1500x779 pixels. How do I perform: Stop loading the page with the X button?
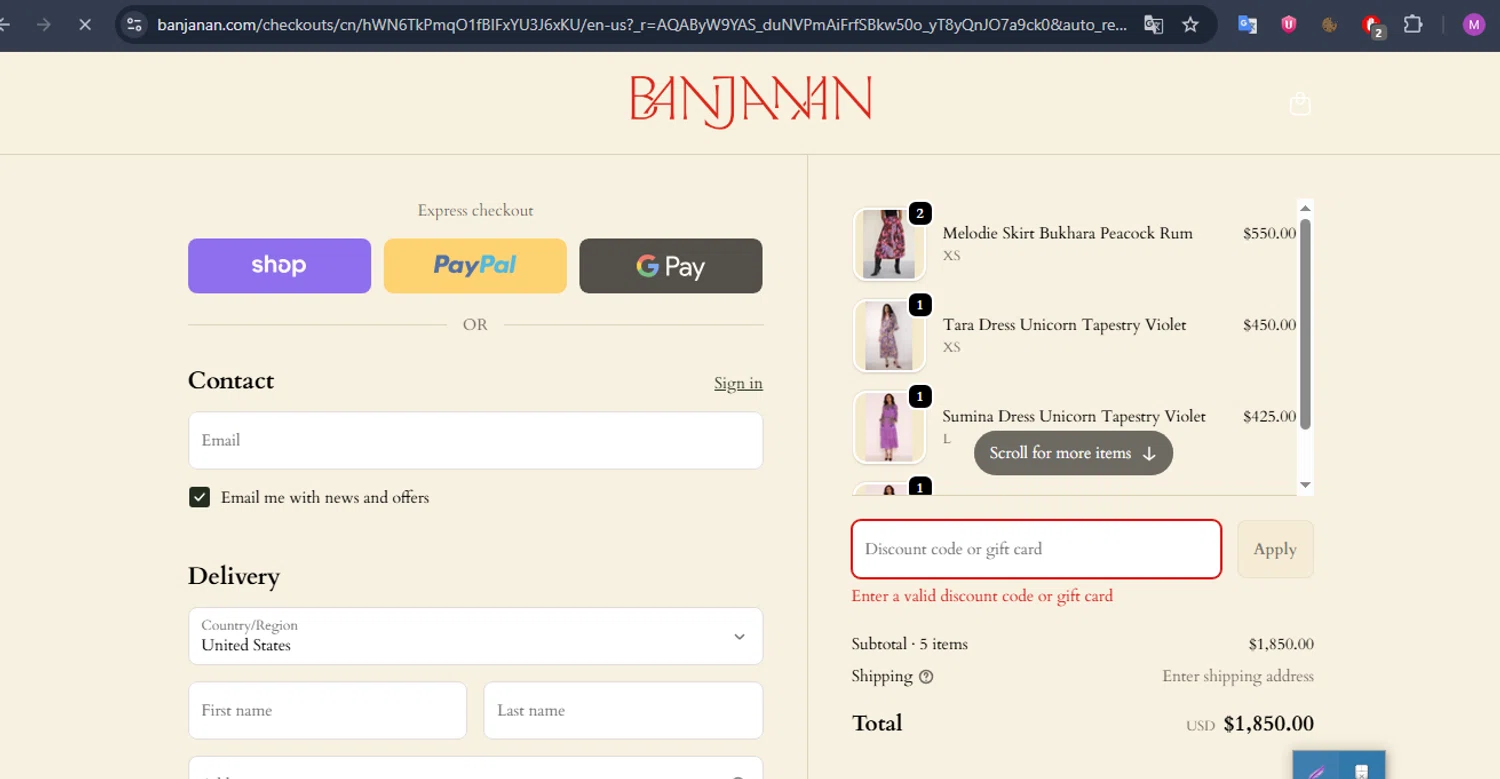[x=85, y=24]
